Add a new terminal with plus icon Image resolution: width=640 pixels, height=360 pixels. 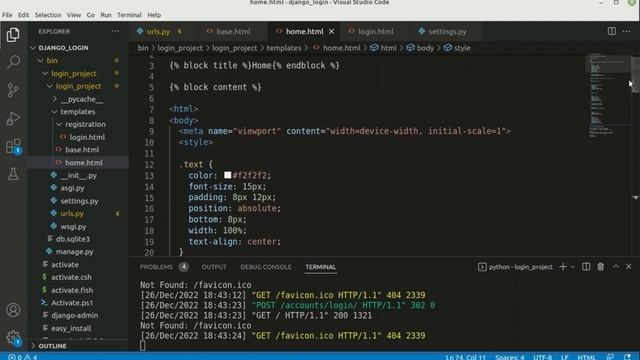[563, 267]
